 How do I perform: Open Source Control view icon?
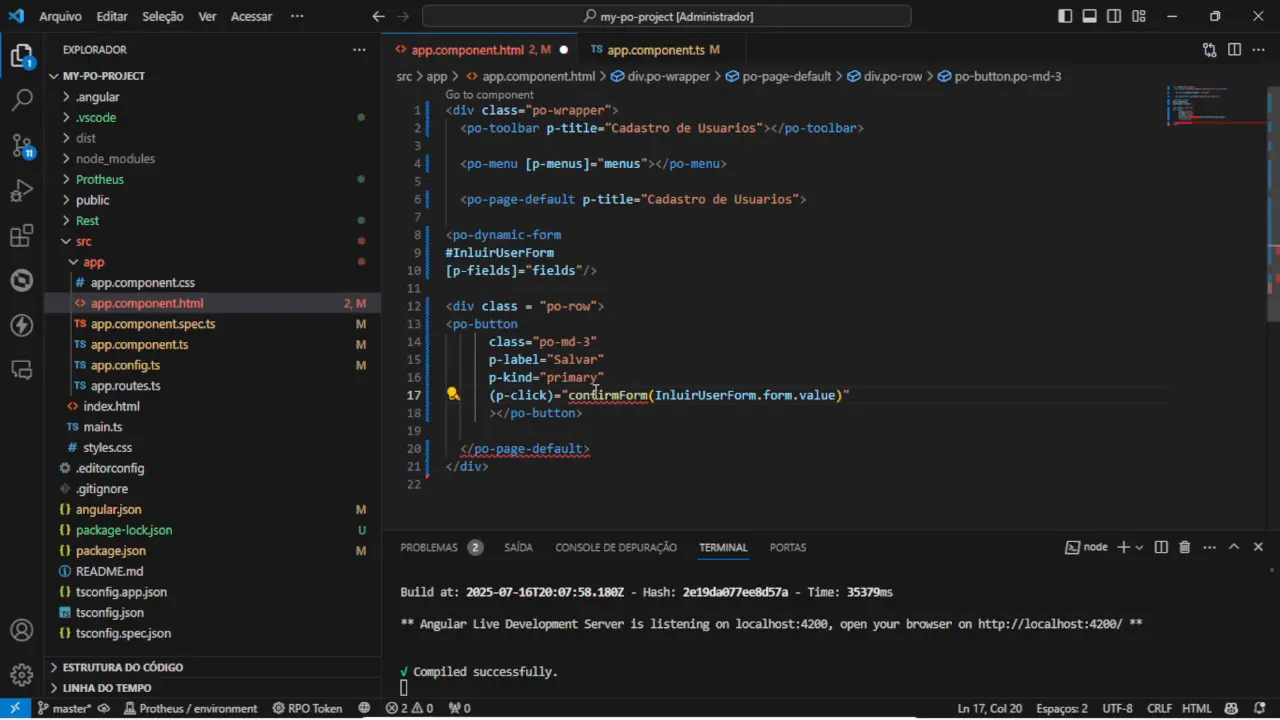coord(22,145)
